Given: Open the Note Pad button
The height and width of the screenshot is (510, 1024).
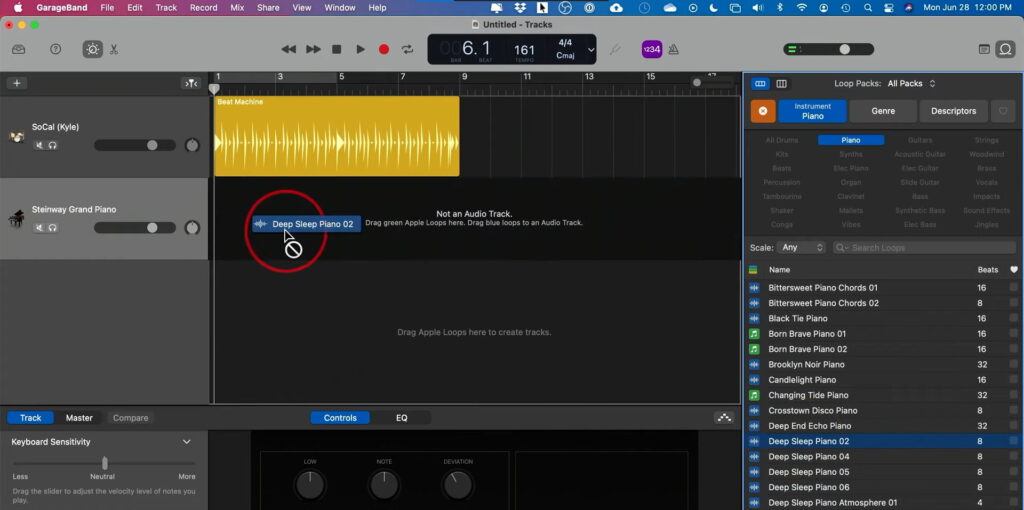Looking at the screenshot, I should tap(984, 49).
